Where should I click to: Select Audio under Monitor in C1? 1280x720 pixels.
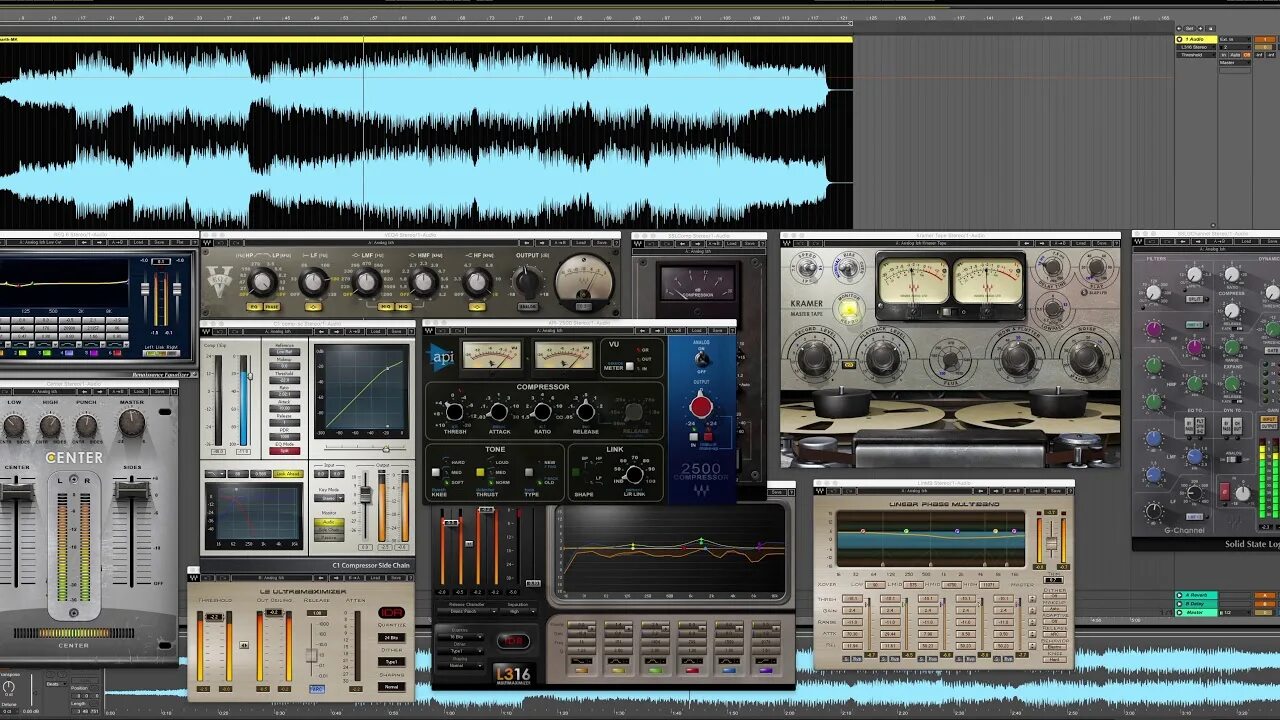[328, 522]
